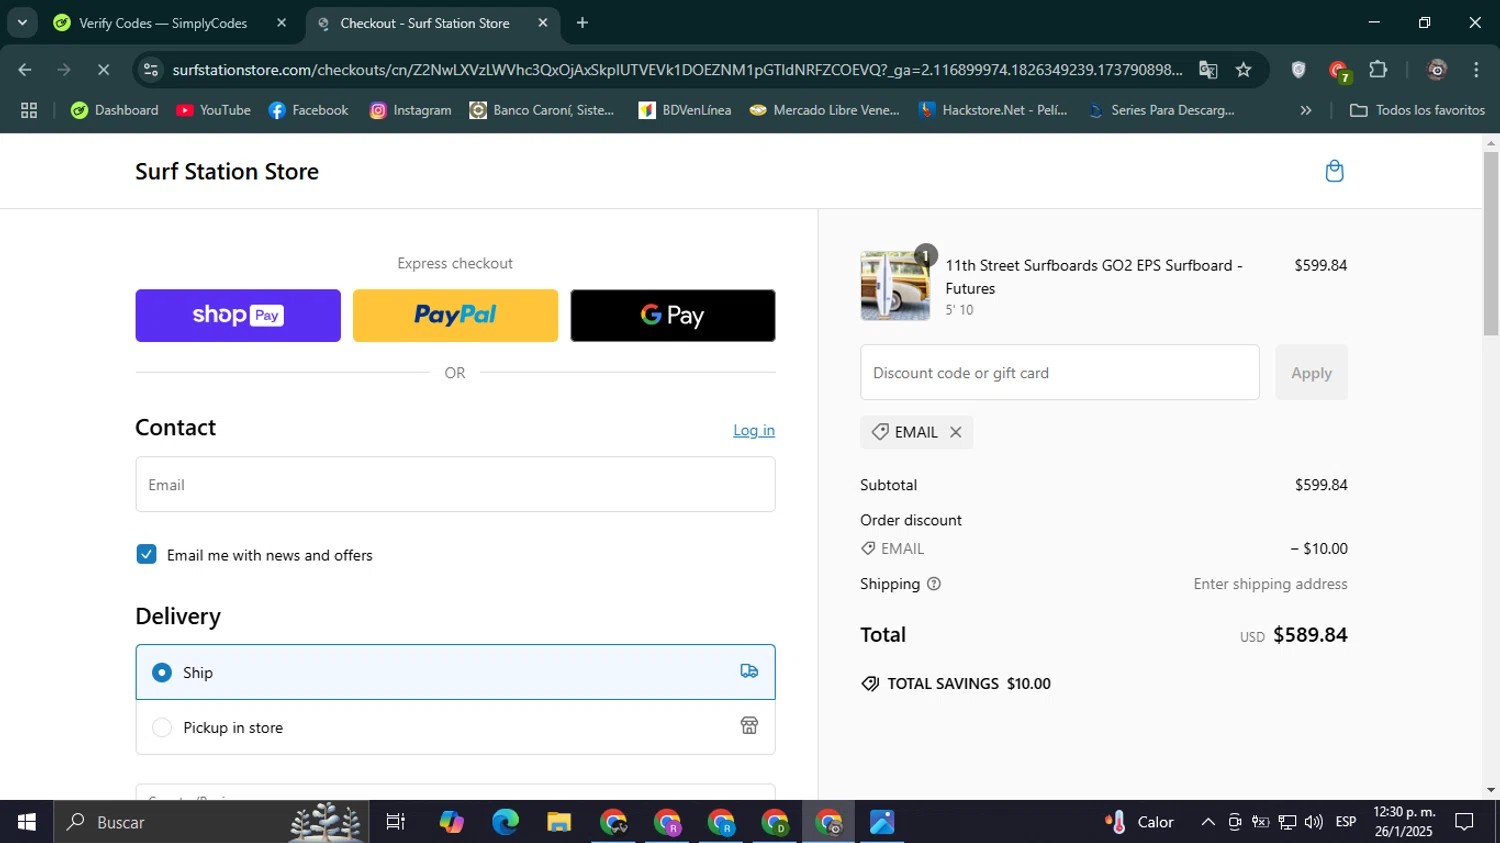Open the shield extension icon

[1298, 69]
